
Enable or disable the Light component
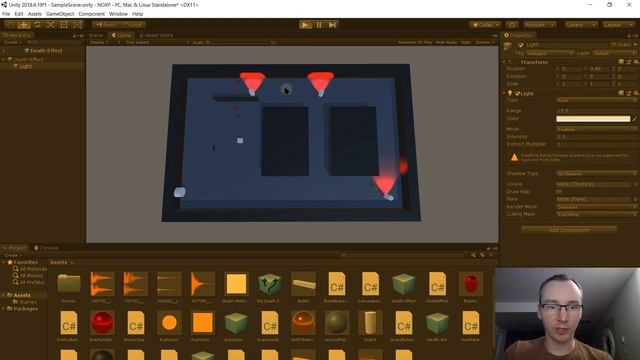[517, 93]
